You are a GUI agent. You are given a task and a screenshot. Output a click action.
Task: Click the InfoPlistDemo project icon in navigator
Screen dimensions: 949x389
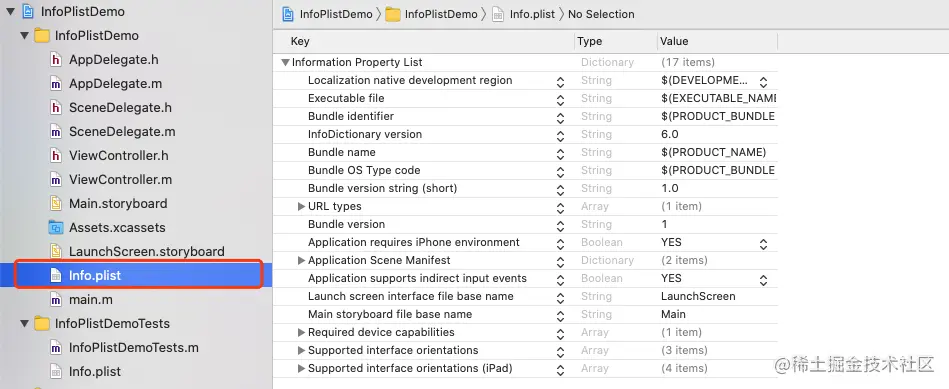(x=28, y=11)
